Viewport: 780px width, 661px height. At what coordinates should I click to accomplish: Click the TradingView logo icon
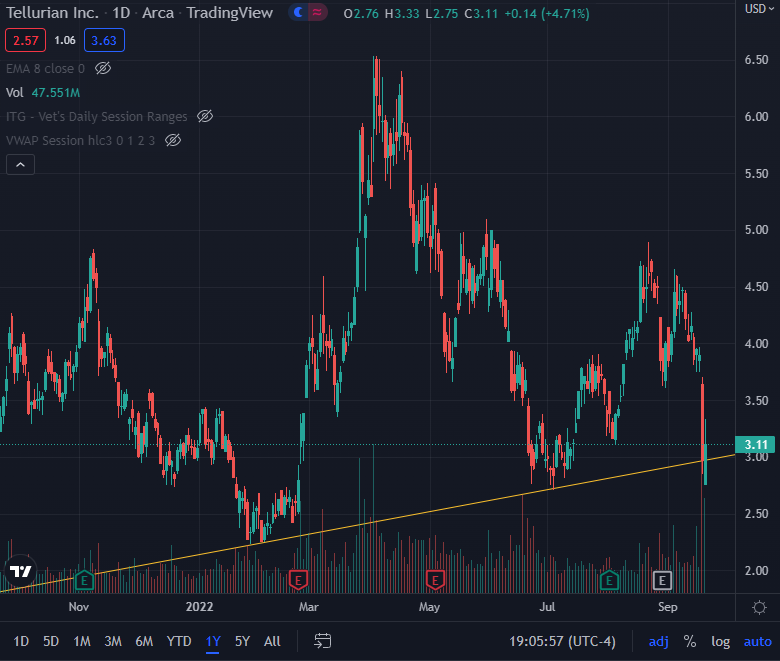click(20, 571)
